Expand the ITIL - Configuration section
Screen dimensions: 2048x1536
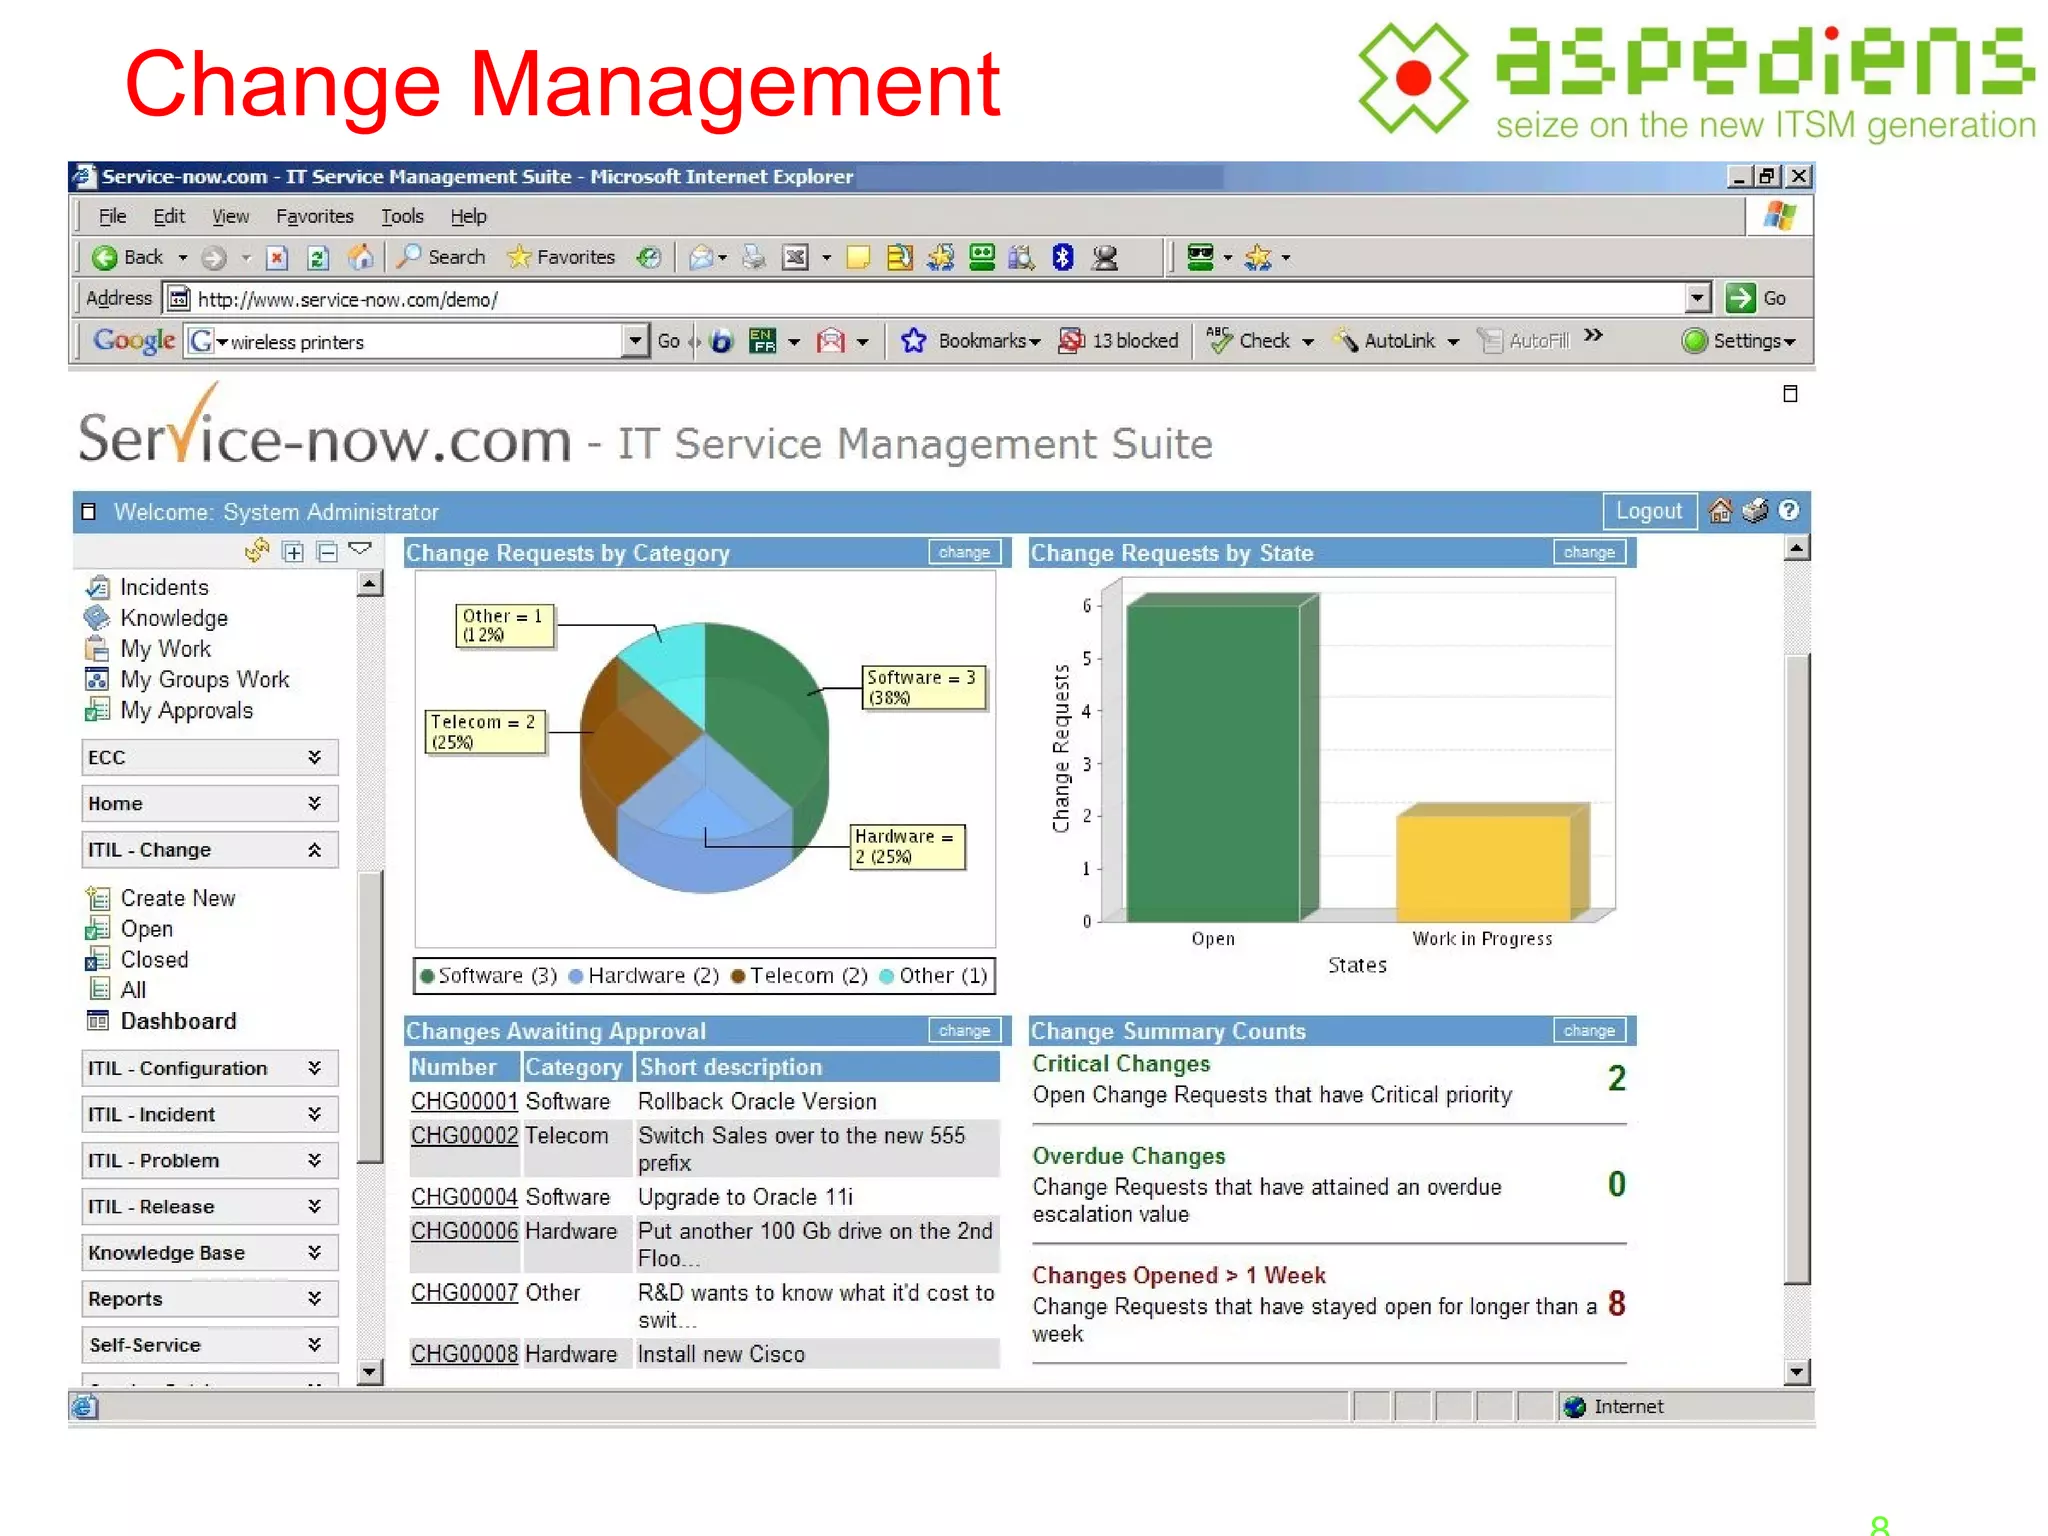point(314,1068)
